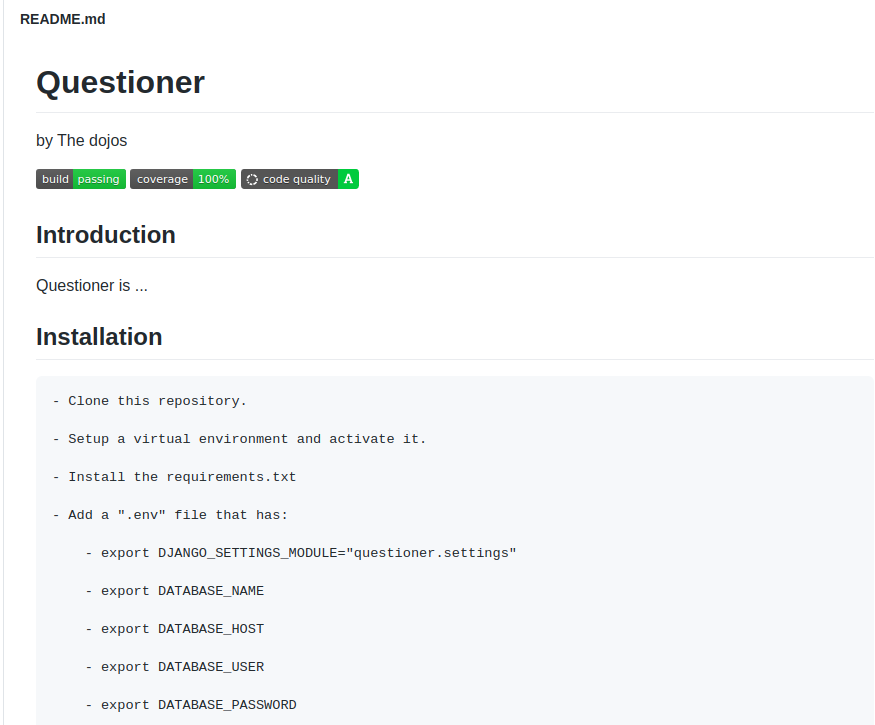
Task: Click the 'Questioner is ...' paragraph
Action: point(92,286)
